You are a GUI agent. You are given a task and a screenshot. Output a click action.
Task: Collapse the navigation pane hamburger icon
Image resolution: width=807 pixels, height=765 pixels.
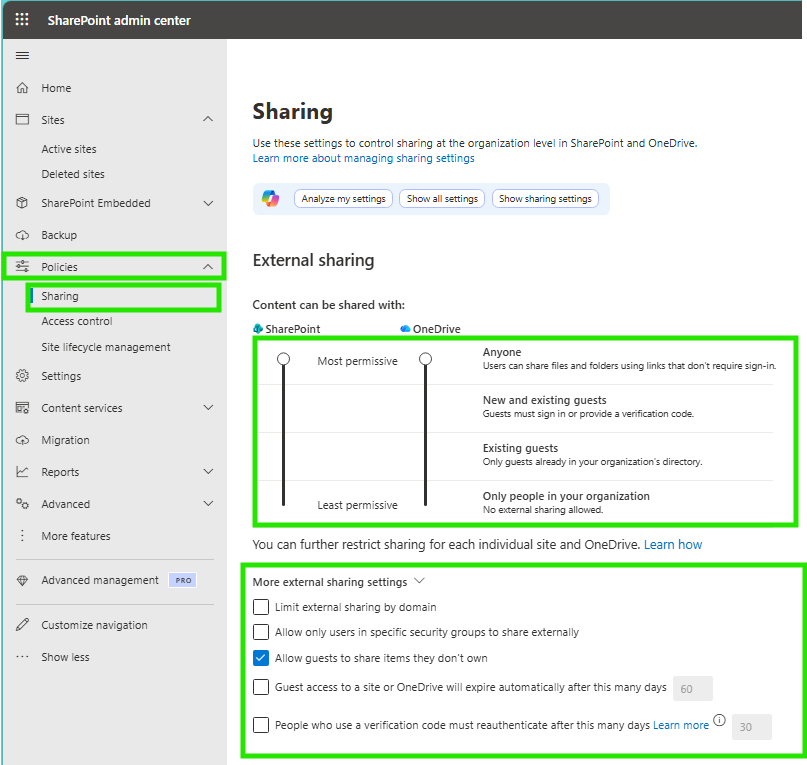click(x=22, y=56)
